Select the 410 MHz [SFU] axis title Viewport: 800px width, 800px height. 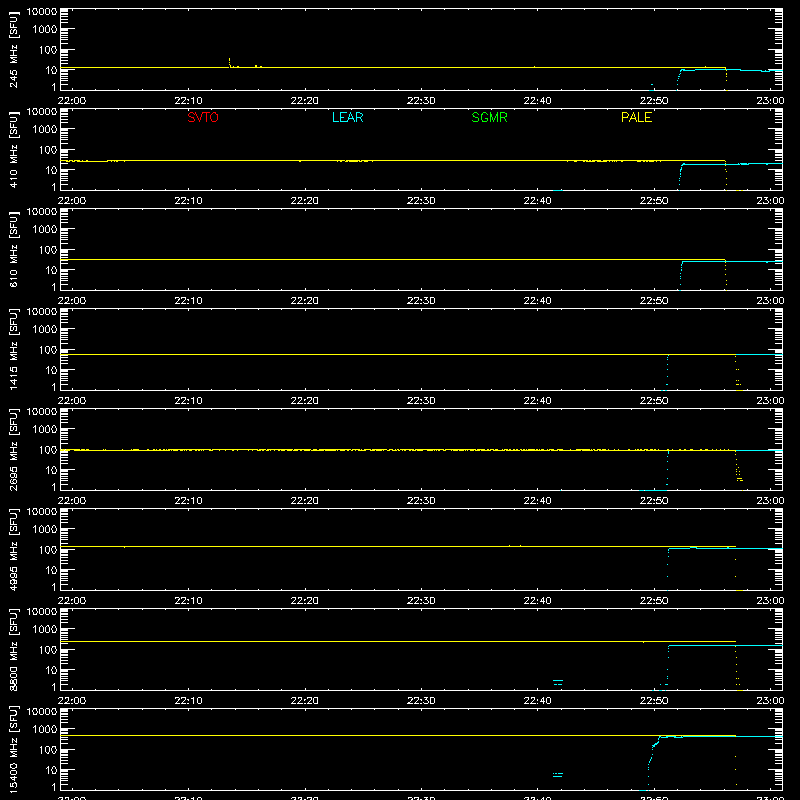[14, 149]
